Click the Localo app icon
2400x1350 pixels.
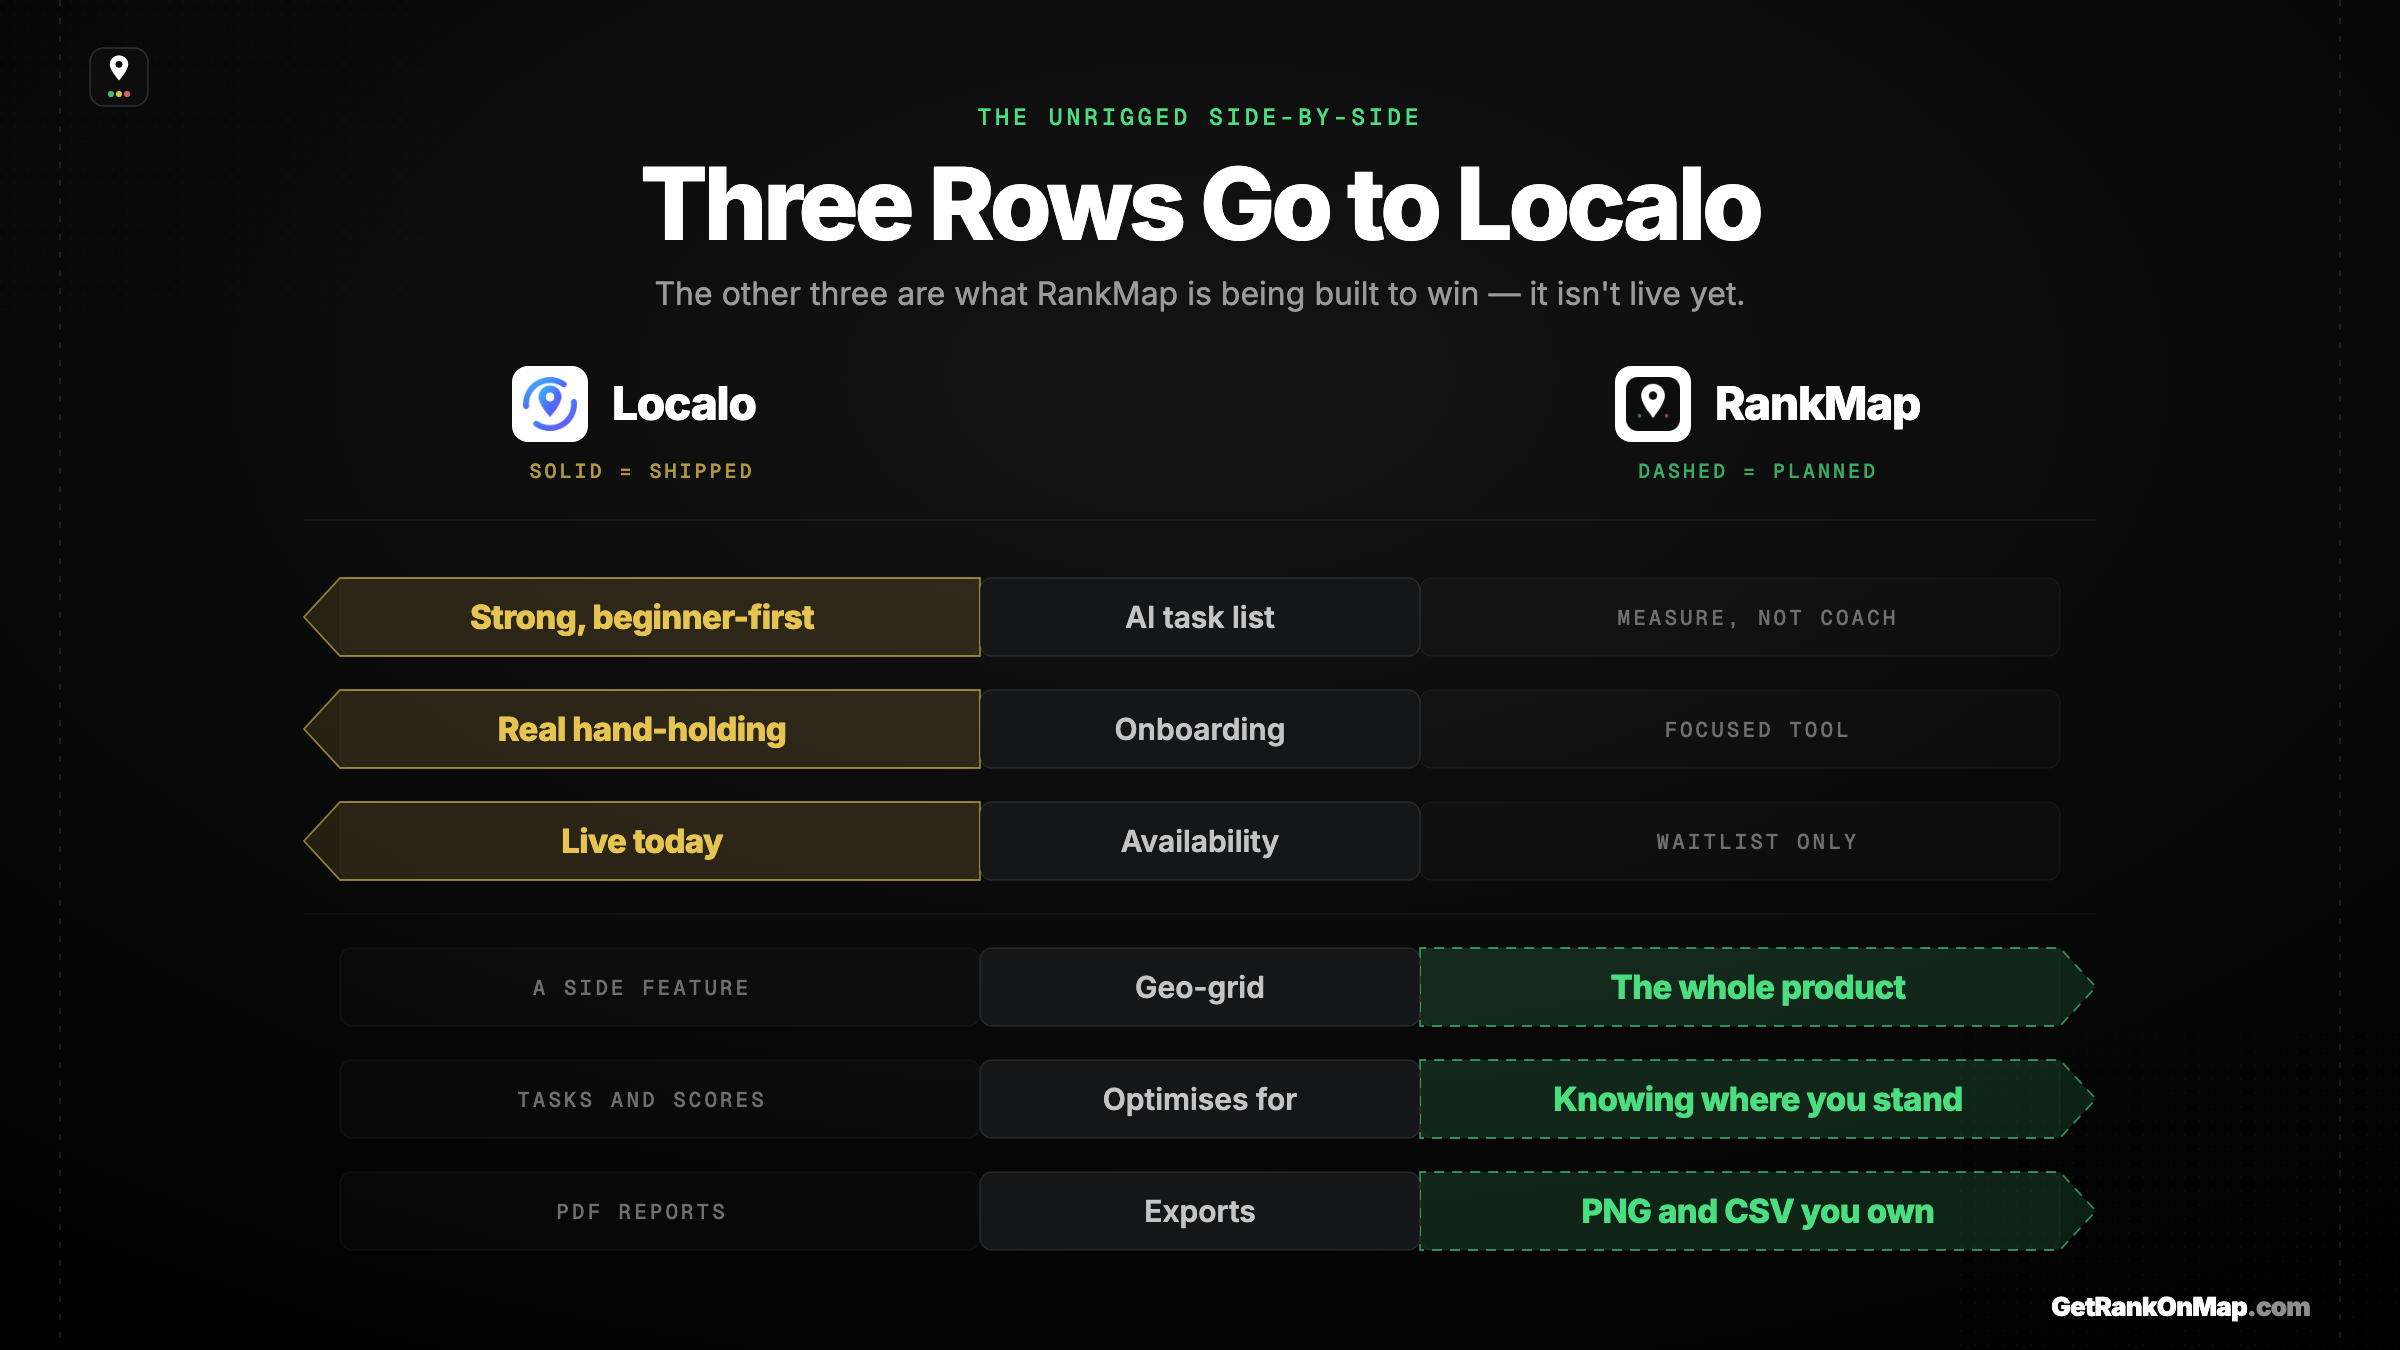tap(550, 404)
